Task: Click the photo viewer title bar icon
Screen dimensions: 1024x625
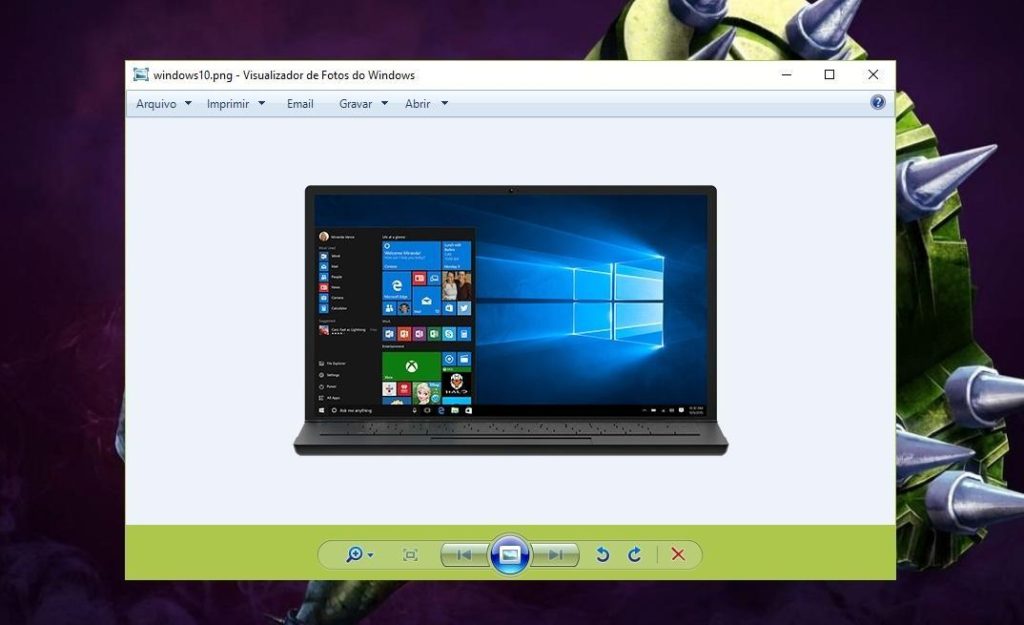Action: coord(140,74)
